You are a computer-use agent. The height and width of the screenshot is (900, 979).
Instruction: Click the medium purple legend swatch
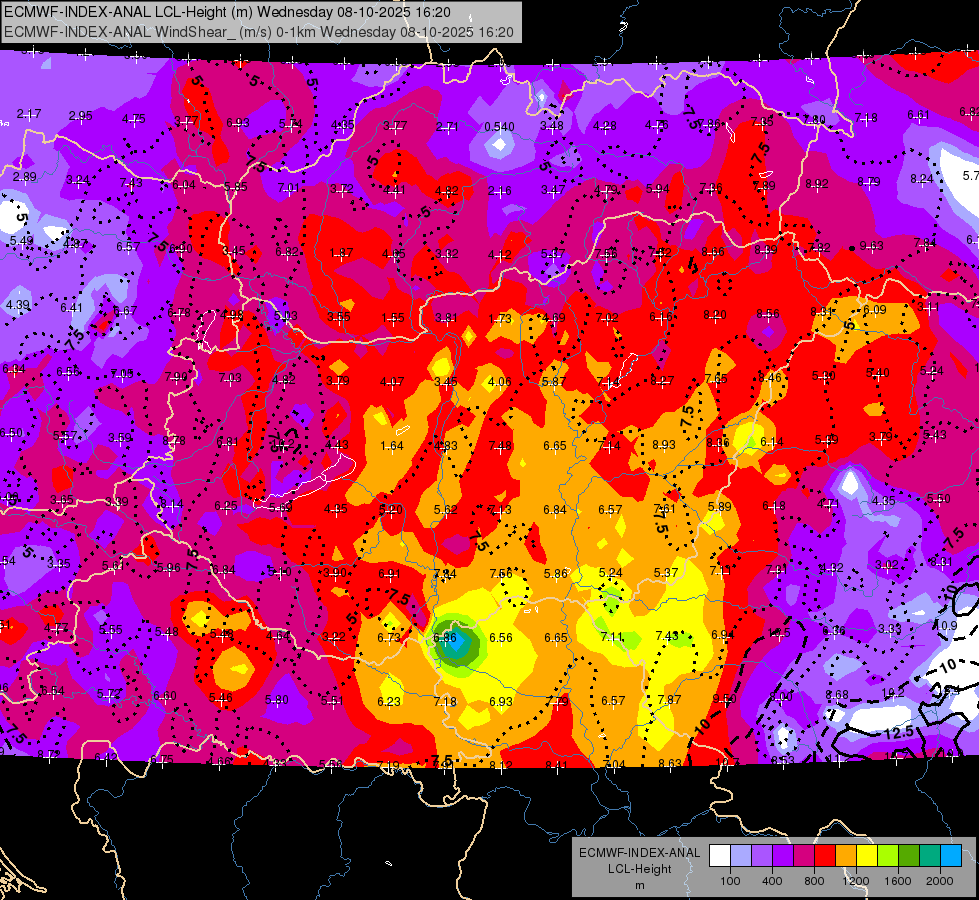tap(762, 856)
